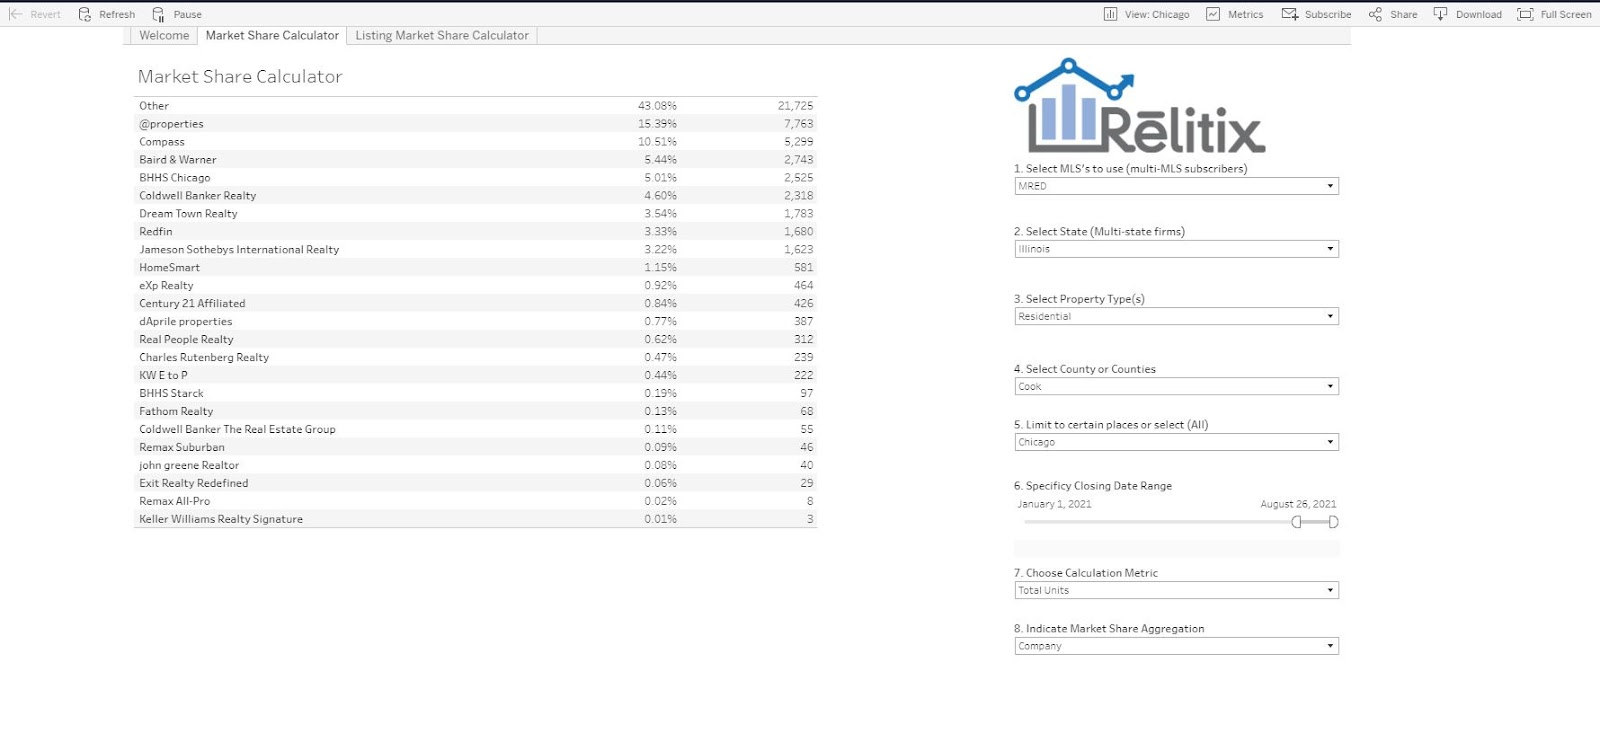The height and width of the screenshot is (733, 1600).
Task: Click the closing date start slider handle
Action: tap(1297, 522)
